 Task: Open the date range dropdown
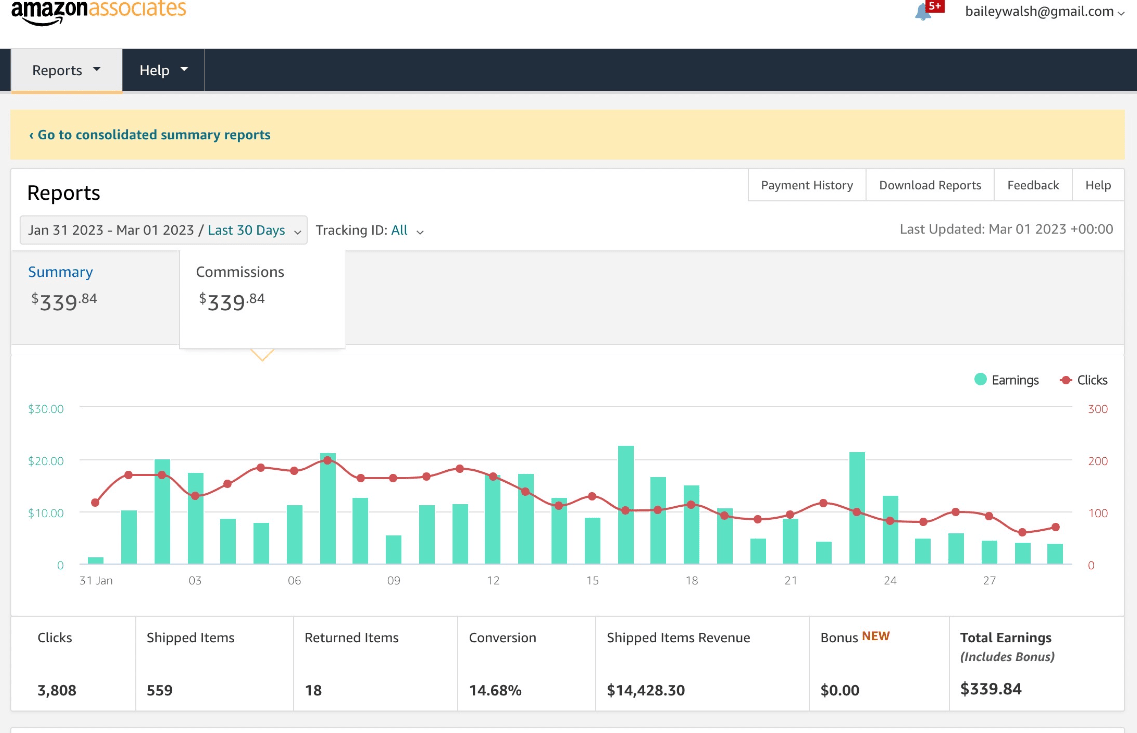pyautogui.click(x=164, y=230)
